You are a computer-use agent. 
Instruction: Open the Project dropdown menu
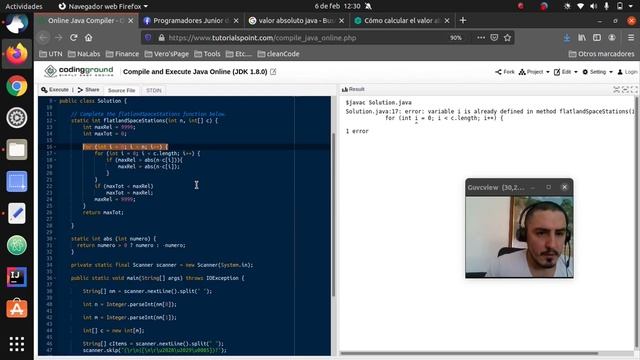(534, 72)
